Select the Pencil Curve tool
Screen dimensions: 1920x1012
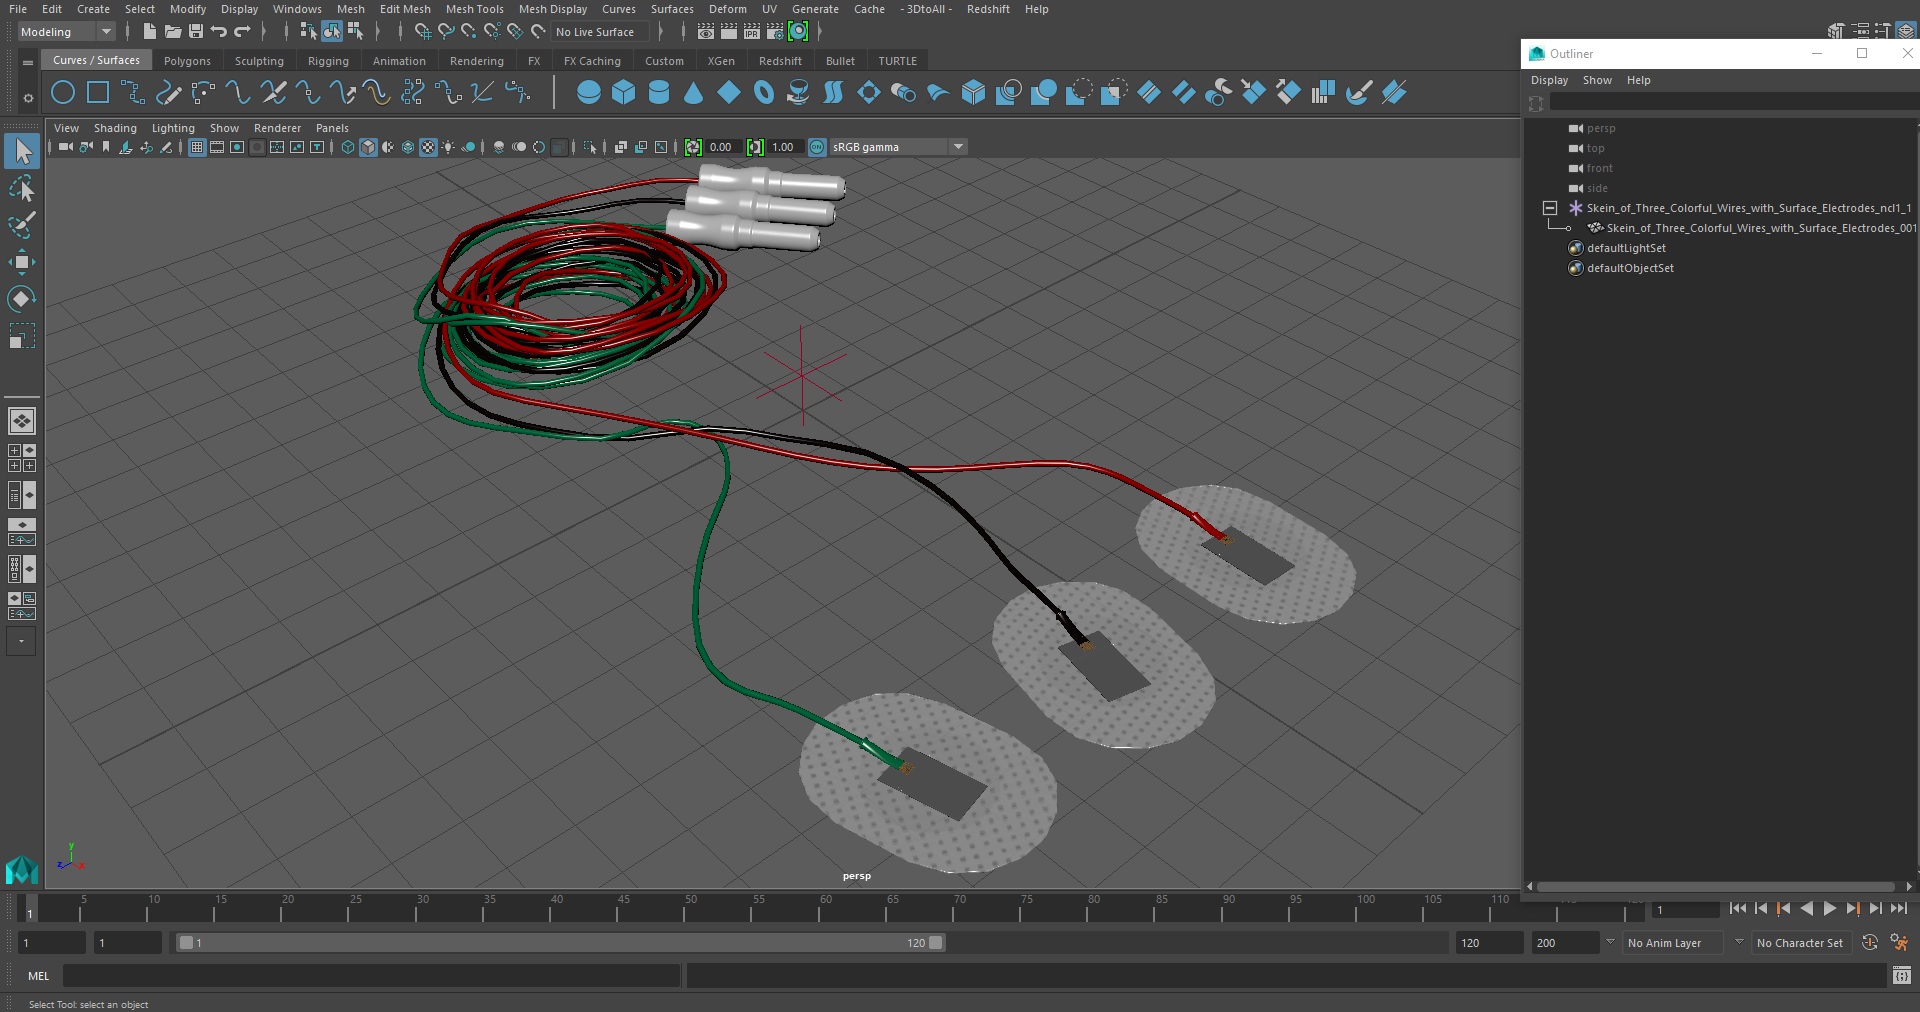[168, 93]
